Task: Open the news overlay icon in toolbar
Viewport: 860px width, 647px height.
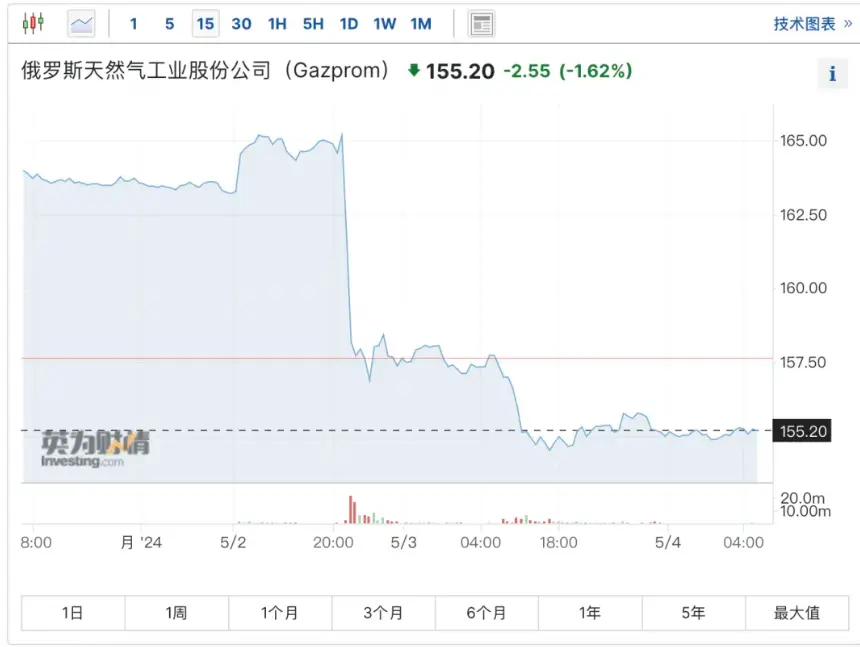Action: tap(481, 23)
